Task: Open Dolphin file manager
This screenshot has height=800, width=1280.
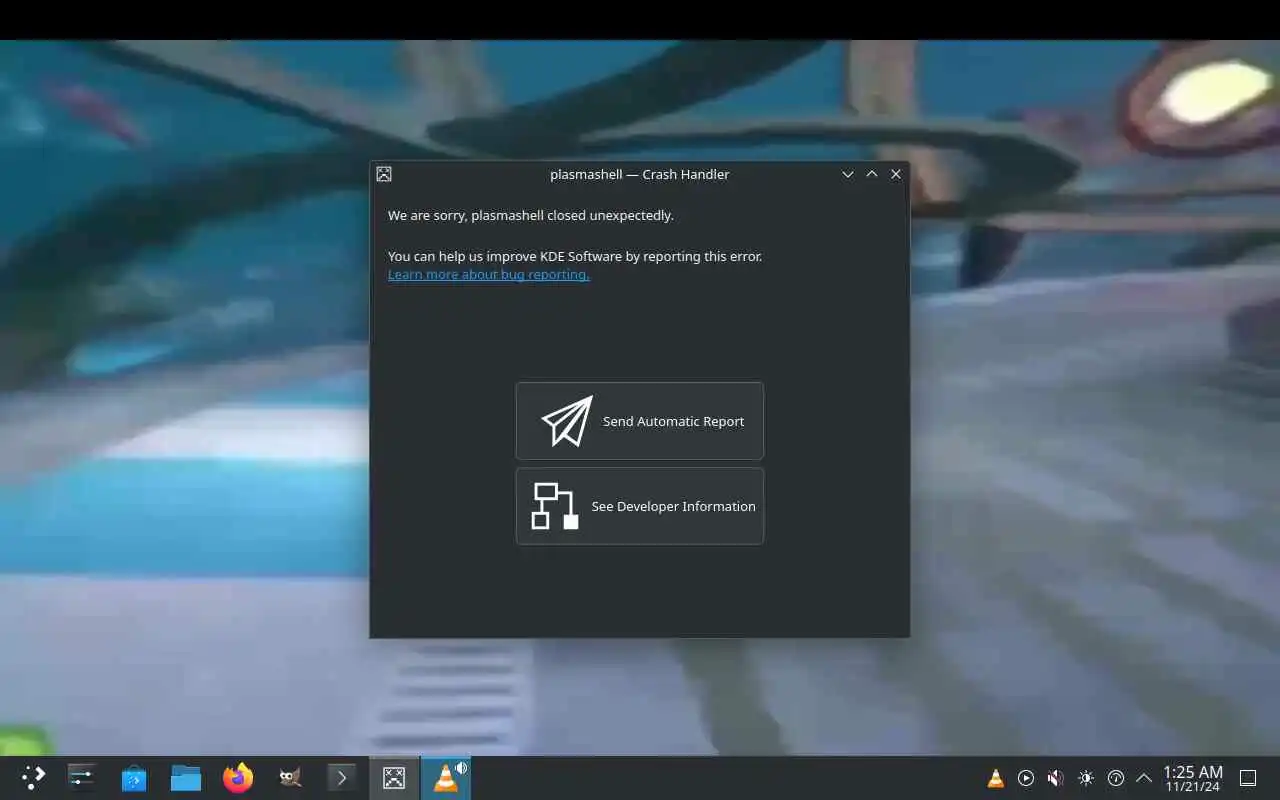Action: click(186, 778)
